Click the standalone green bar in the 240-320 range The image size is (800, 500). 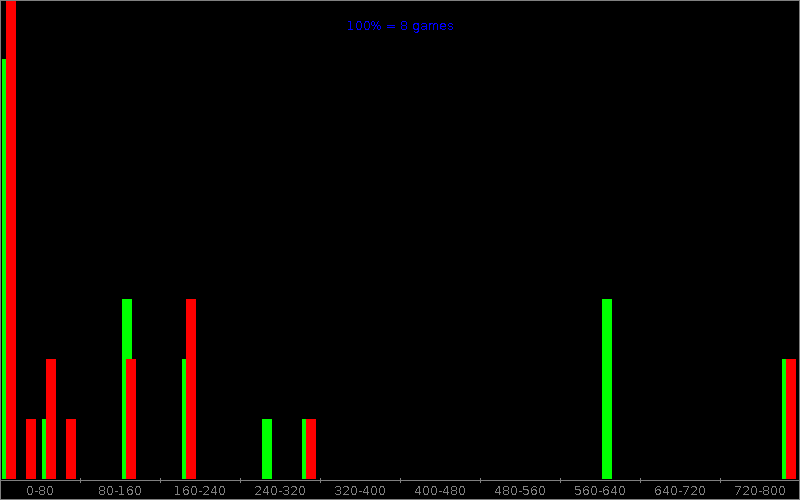267,449
